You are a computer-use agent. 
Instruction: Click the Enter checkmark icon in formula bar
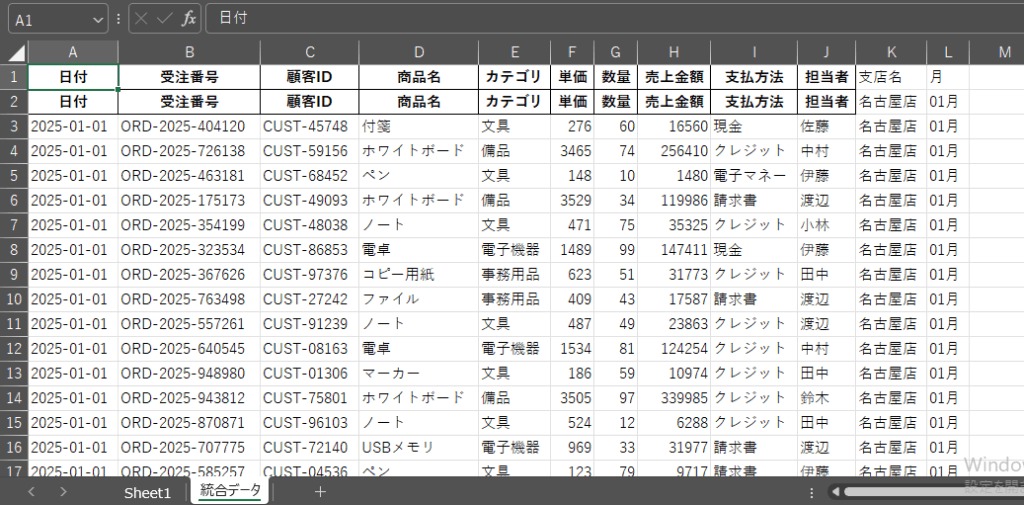click(165, 18)
